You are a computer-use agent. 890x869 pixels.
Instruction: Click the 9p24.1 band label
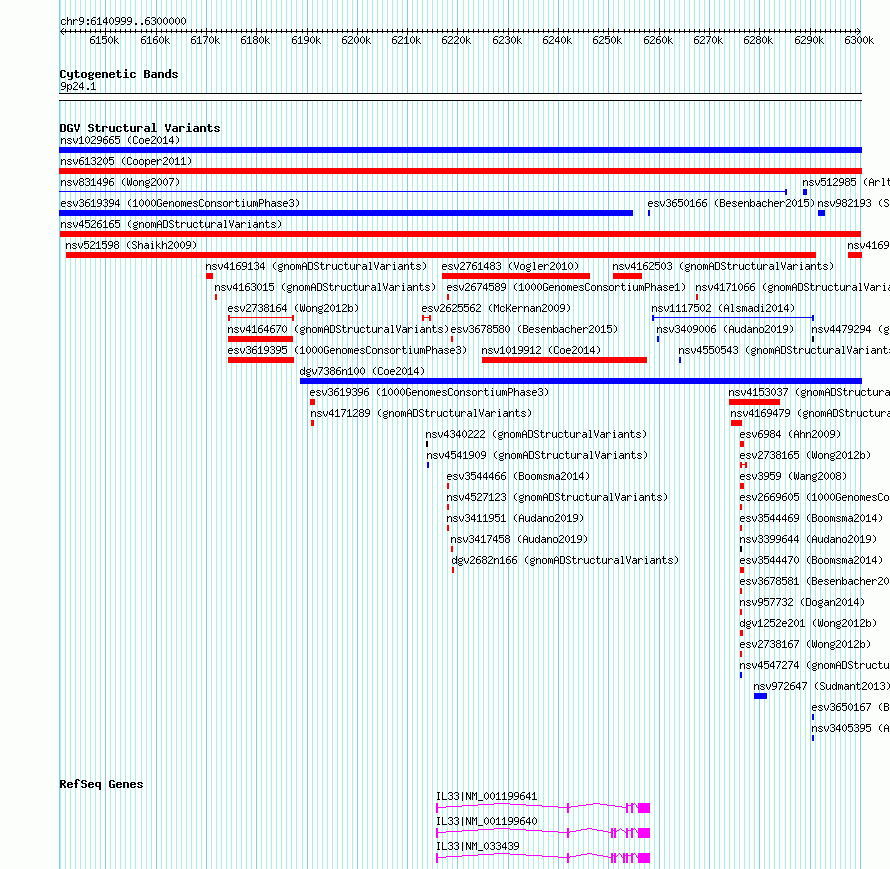click(78, 86)
